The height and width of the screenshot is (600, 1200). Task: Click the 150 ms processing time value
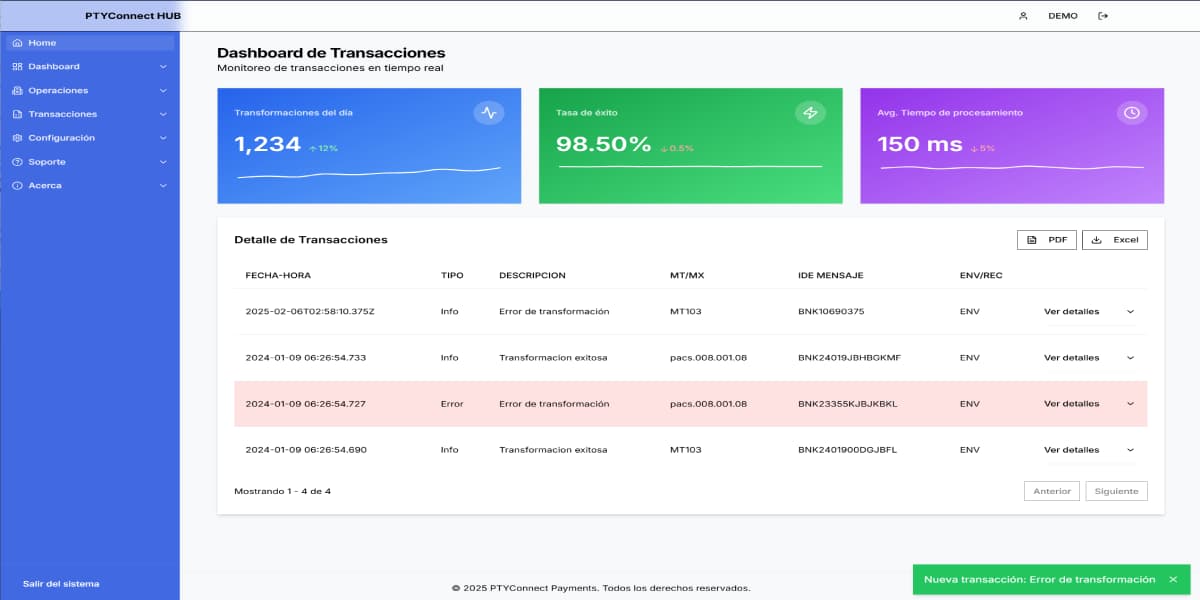click(x=920, y=144)
